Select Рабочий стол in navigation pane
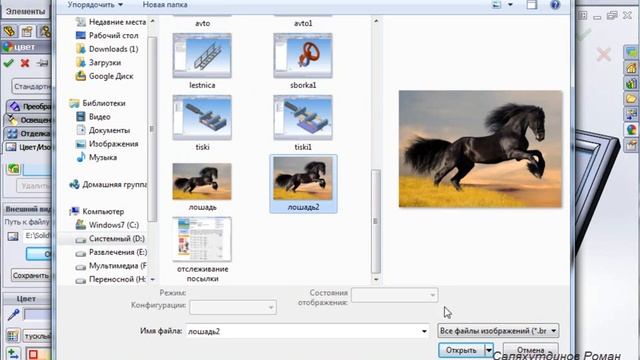 pos(107,36)
